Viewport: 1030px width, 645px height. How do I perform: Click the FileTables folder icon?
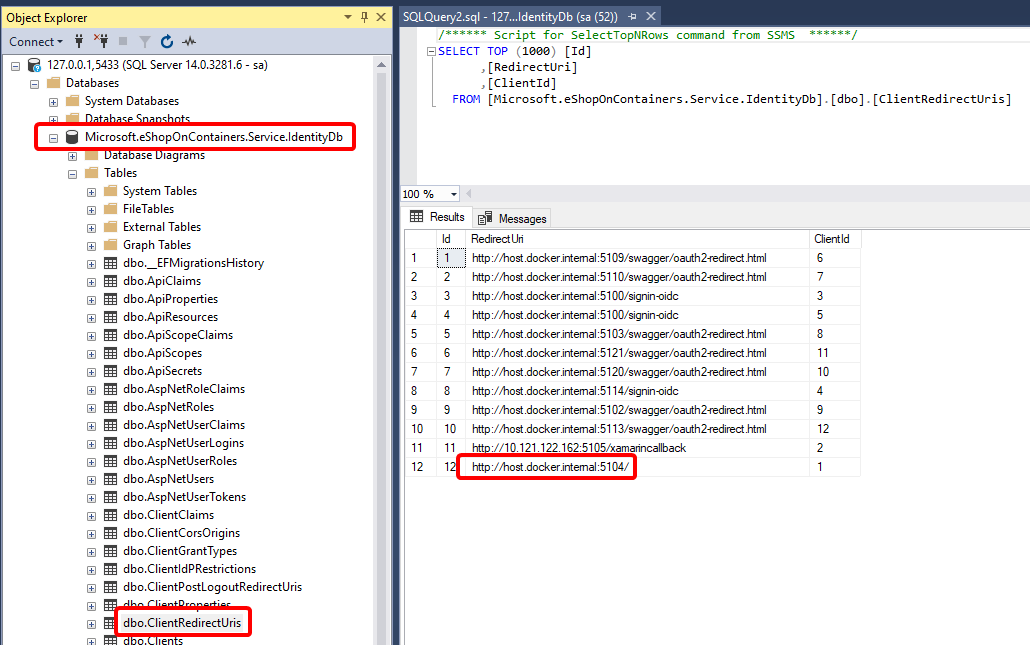110,208
